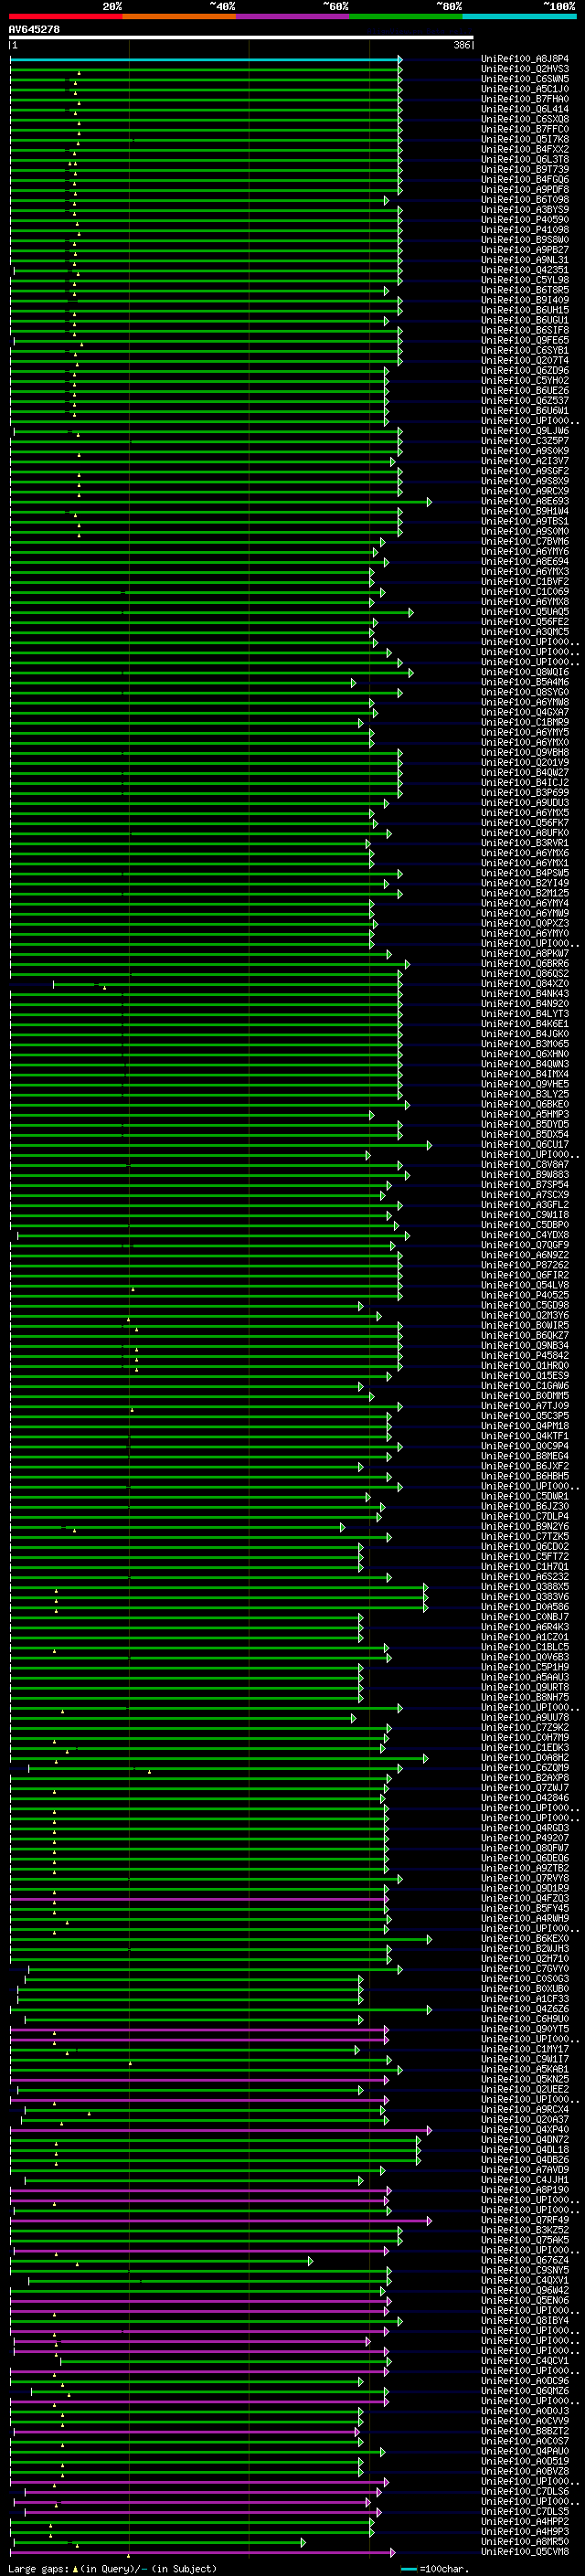Click the UniRef100_B9H1W4 label
The width and height of the screenshot is (585, 2576).
(525, 511)
